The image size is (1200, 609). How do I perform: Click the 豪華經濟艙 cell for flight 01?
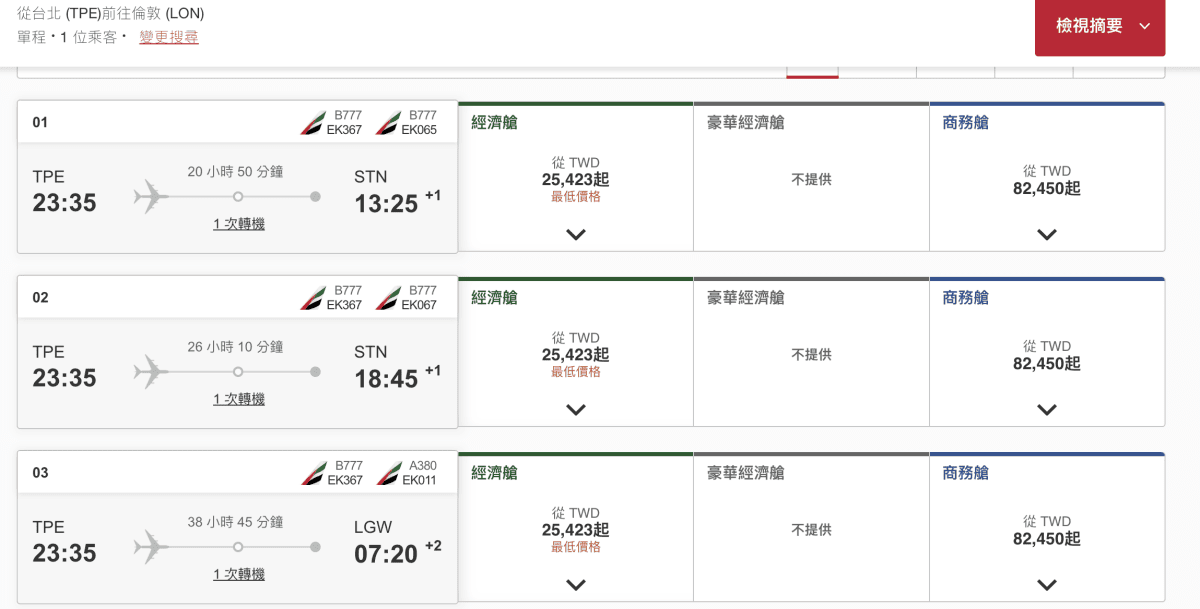[811, 177]
